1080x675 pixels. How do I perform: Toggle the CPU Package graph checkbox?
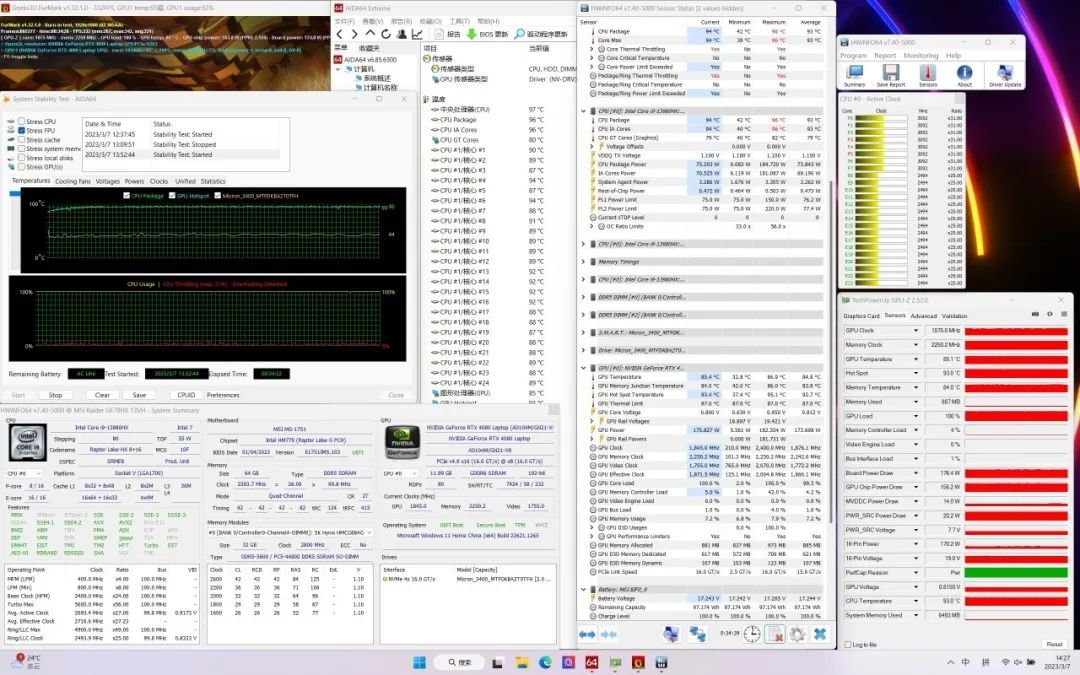pyautogui.click(x=126, y=196)
